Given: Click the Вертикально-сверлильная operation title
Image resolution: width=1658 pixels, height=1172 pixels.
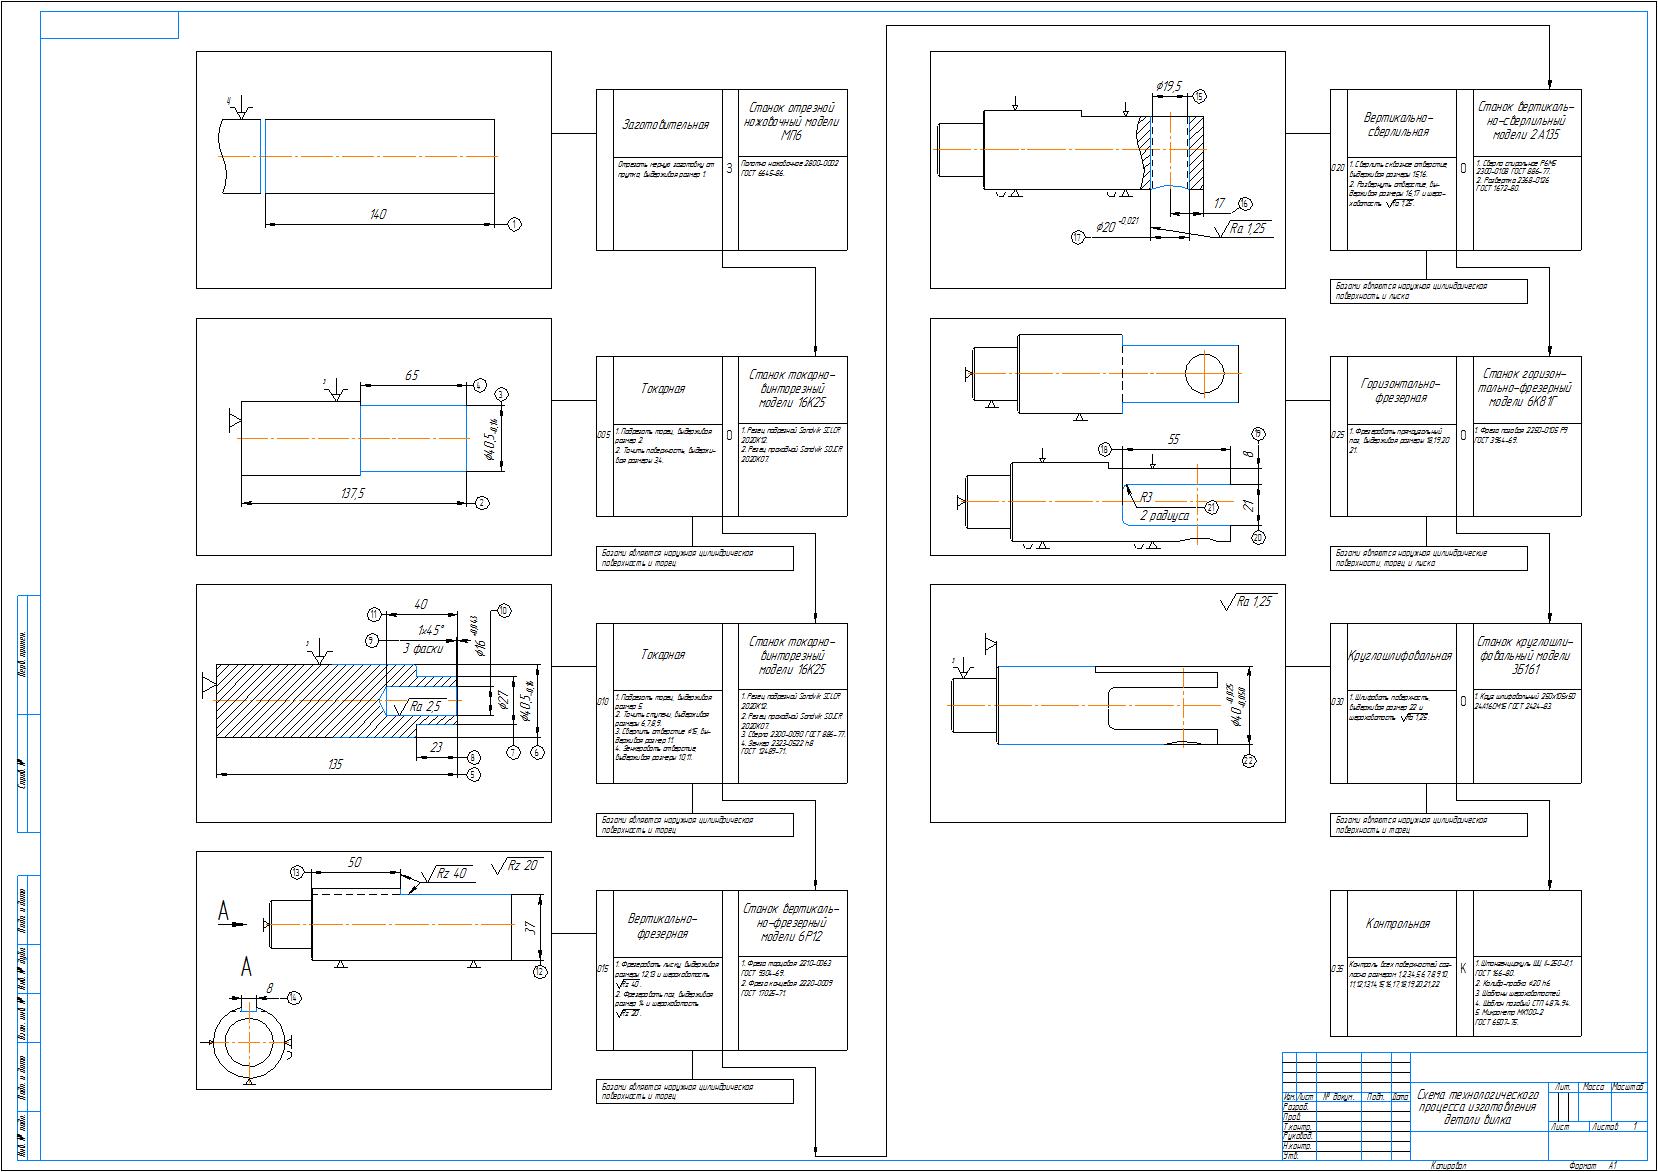Looking at the screenshot, I should pos(1397,125).
